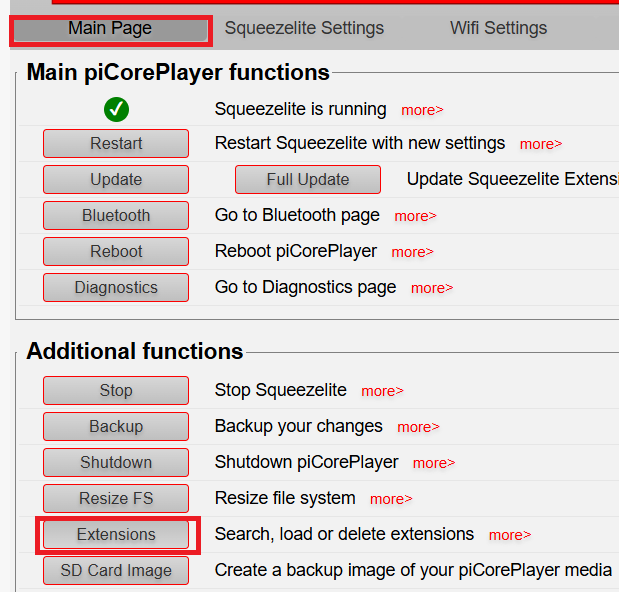The image size is (619, 592).
Task: Expand 'more>' beside Backup your changes
Action: (x=418, y=427)
